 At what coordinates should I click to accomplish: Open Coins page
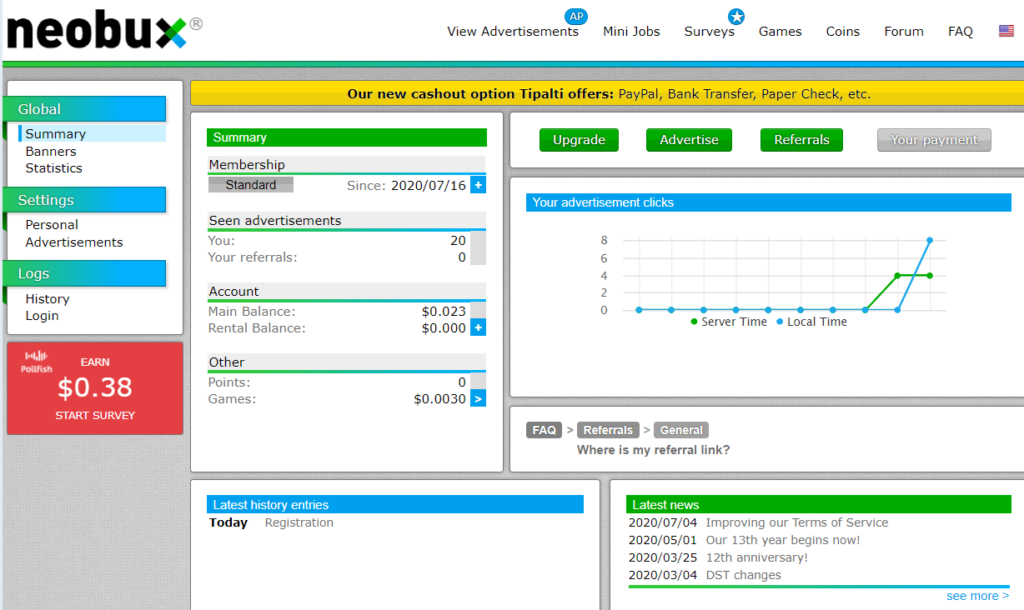coord(842,31)
